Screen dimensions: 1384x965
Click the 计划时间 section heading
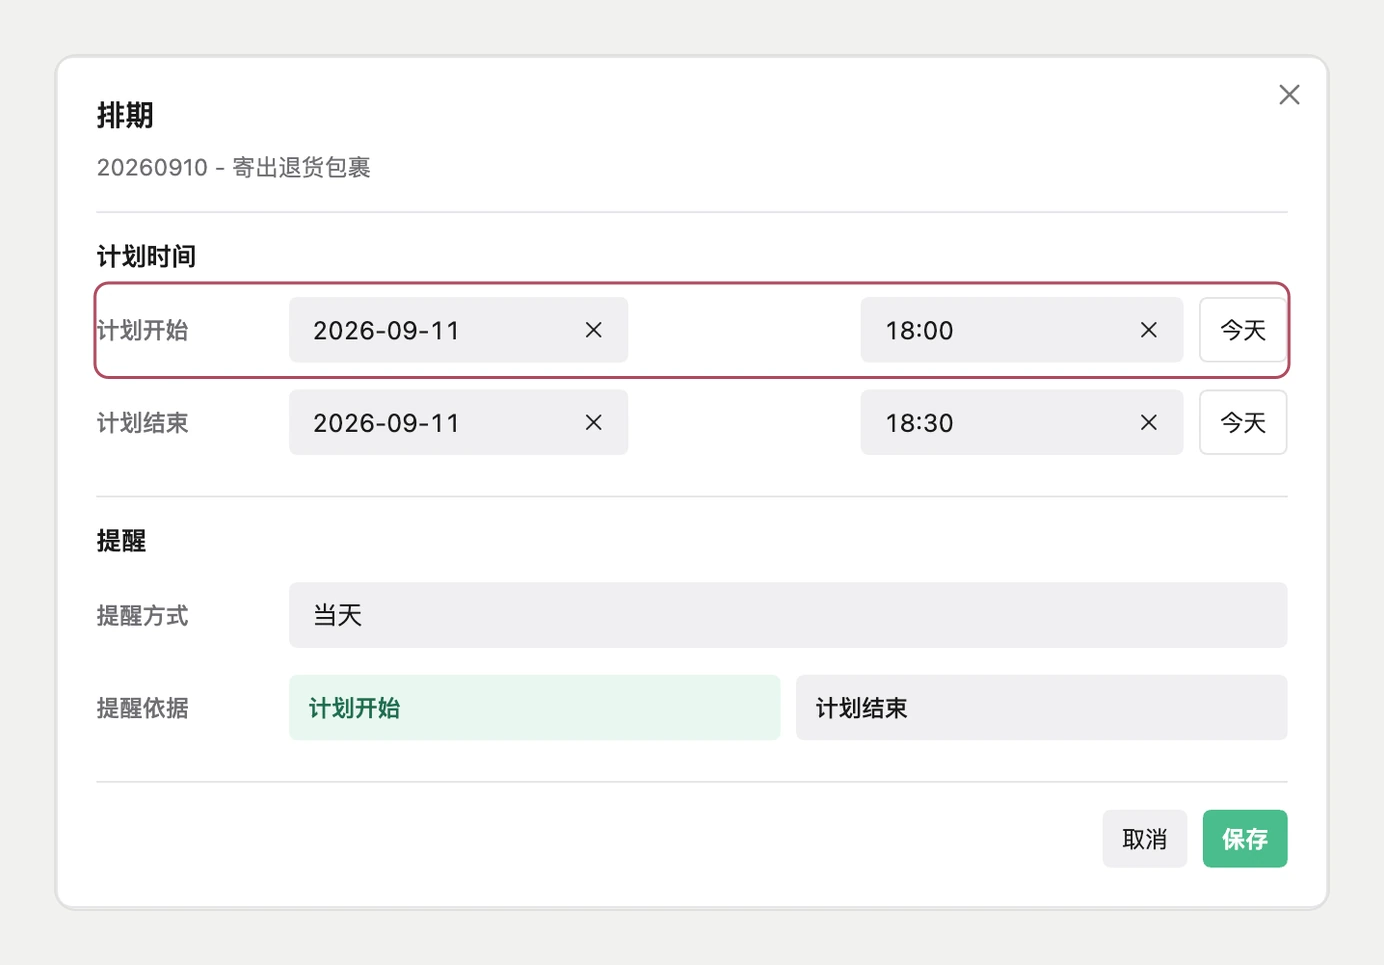[x=146, y=257]
